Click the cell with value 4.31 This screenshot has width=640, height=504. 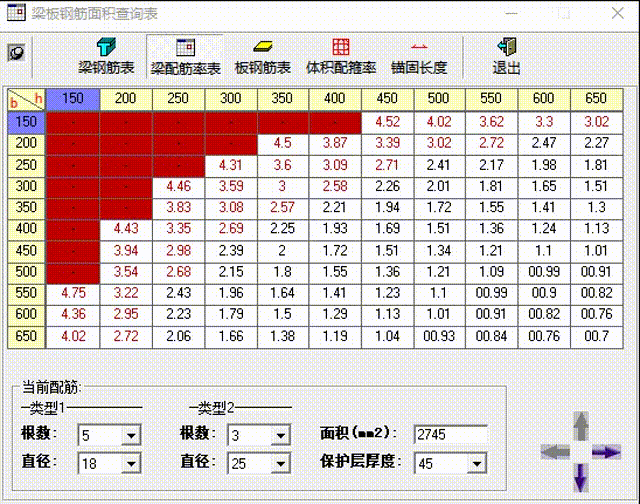point(231,165)
